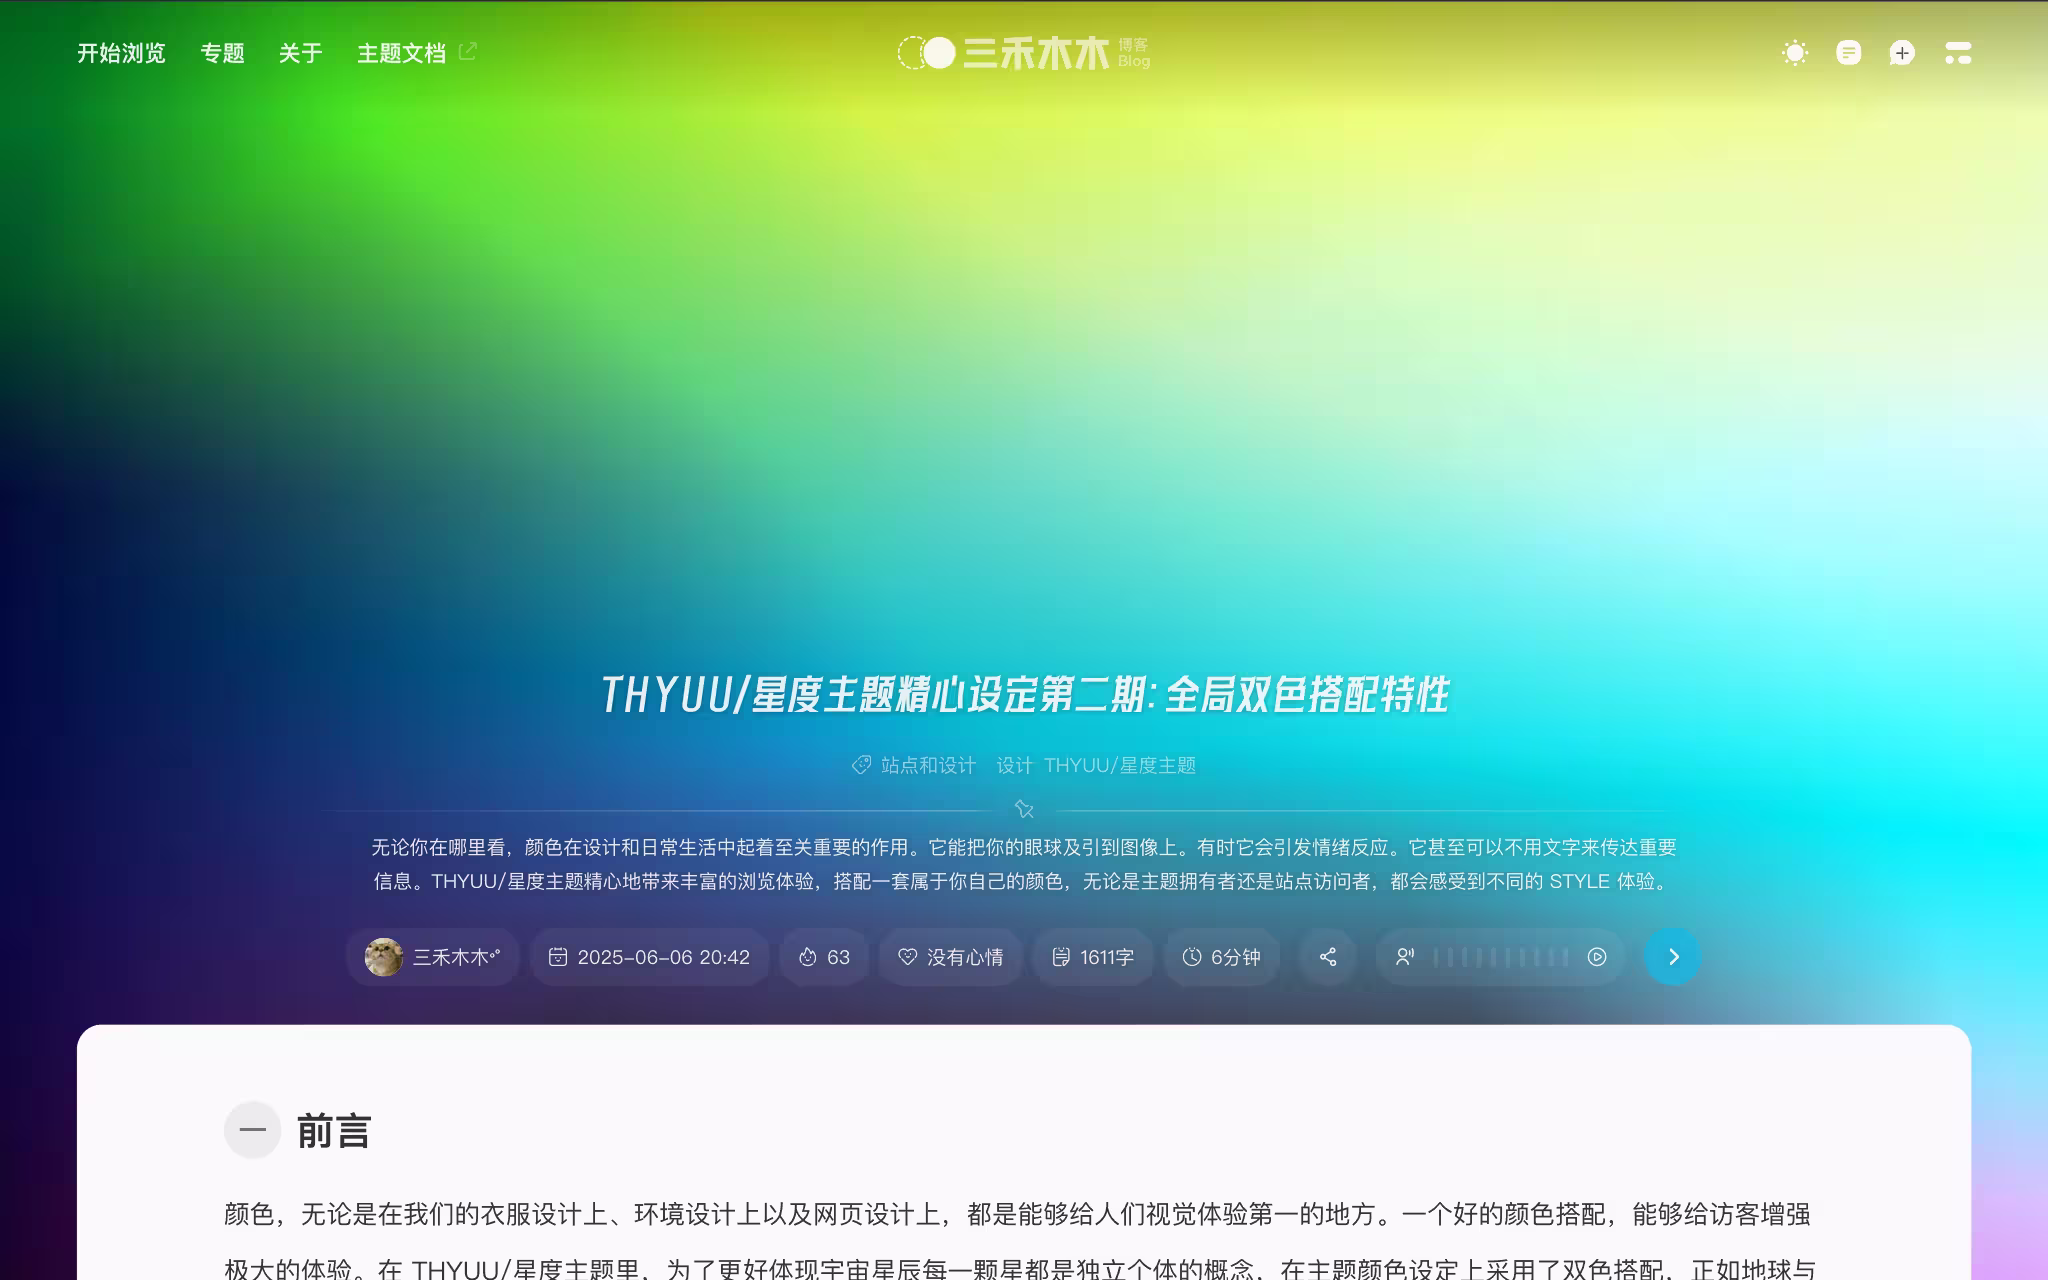Open the 设计 tag link
Screen dimensions: 2048x1280
point(1014,765)
